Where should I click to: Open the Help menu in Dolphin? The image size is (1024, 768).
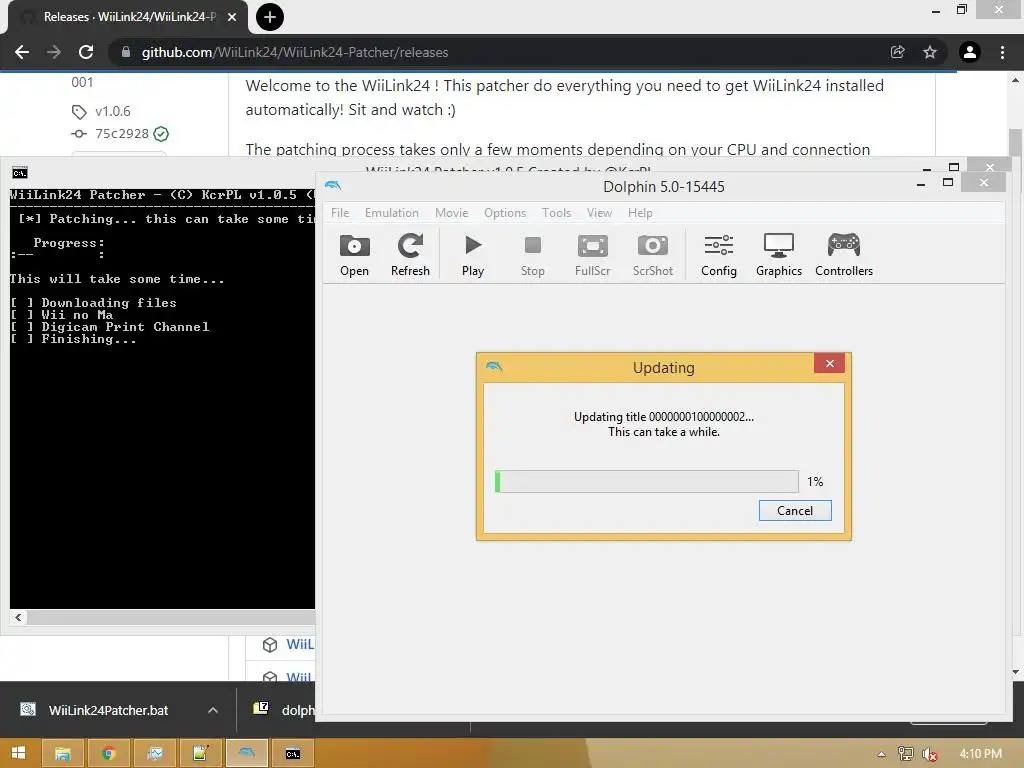tap(640, 213)
